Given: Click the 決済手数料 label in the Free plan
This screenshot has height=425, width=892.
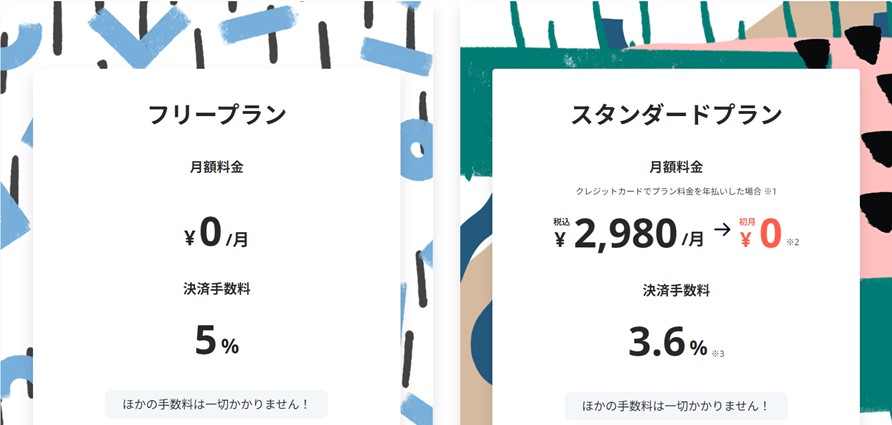Looking at the screenshot, I should [216, 290].
